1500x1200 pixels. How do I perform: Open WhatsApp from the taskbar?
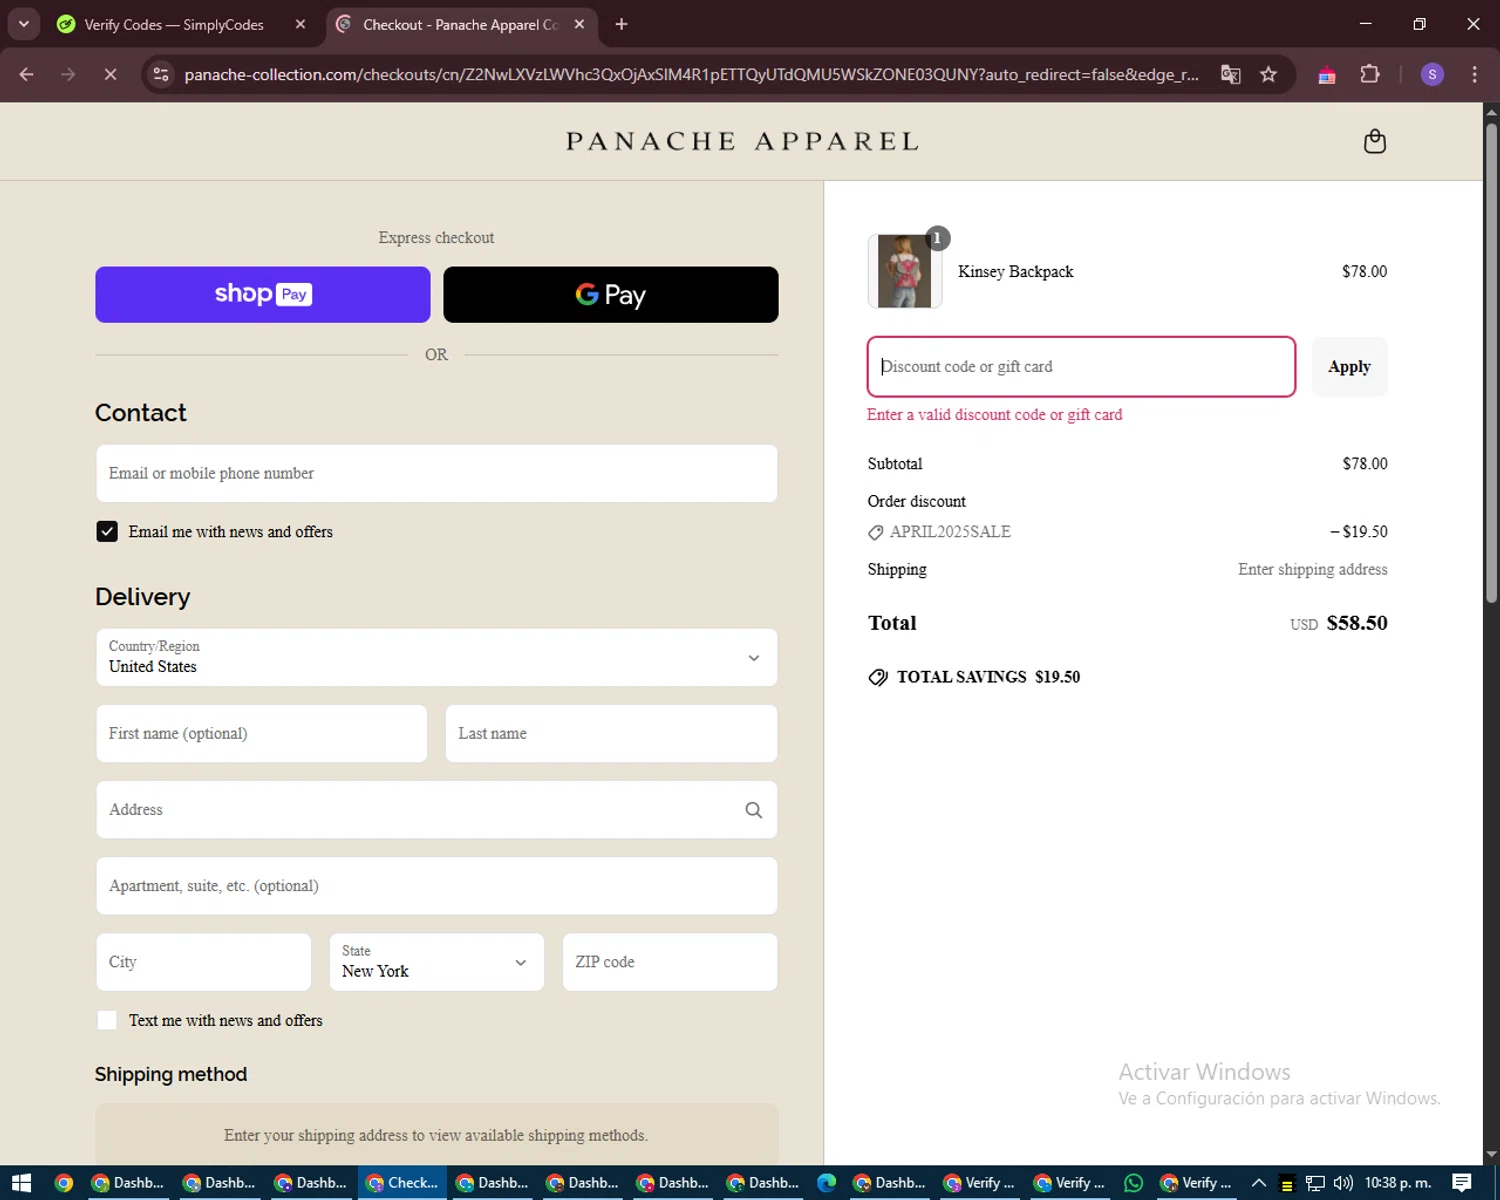coord(1133,1183)
